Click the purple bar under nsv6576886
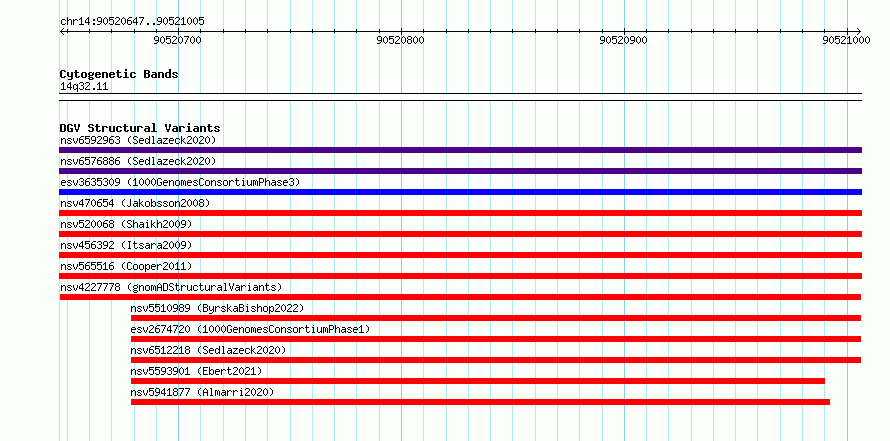 [x=460, y=171]
